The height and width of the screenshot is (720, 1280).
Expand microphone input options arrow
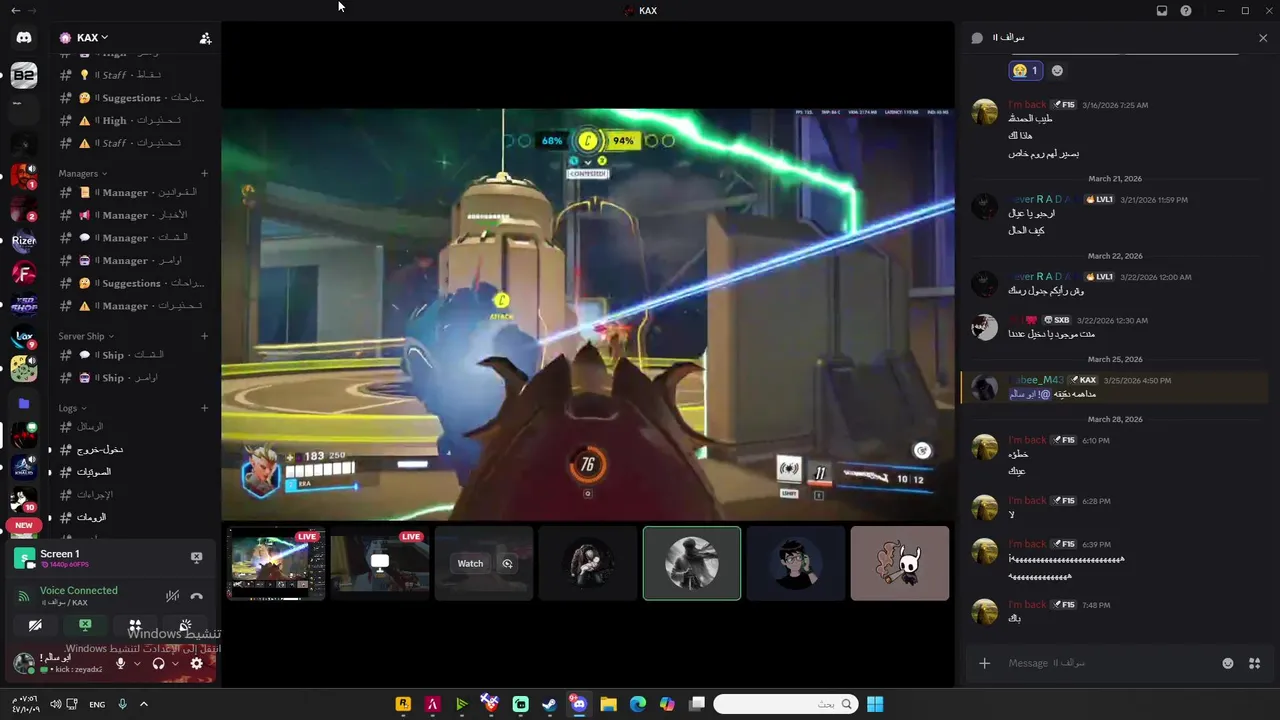tap(137, 663)
